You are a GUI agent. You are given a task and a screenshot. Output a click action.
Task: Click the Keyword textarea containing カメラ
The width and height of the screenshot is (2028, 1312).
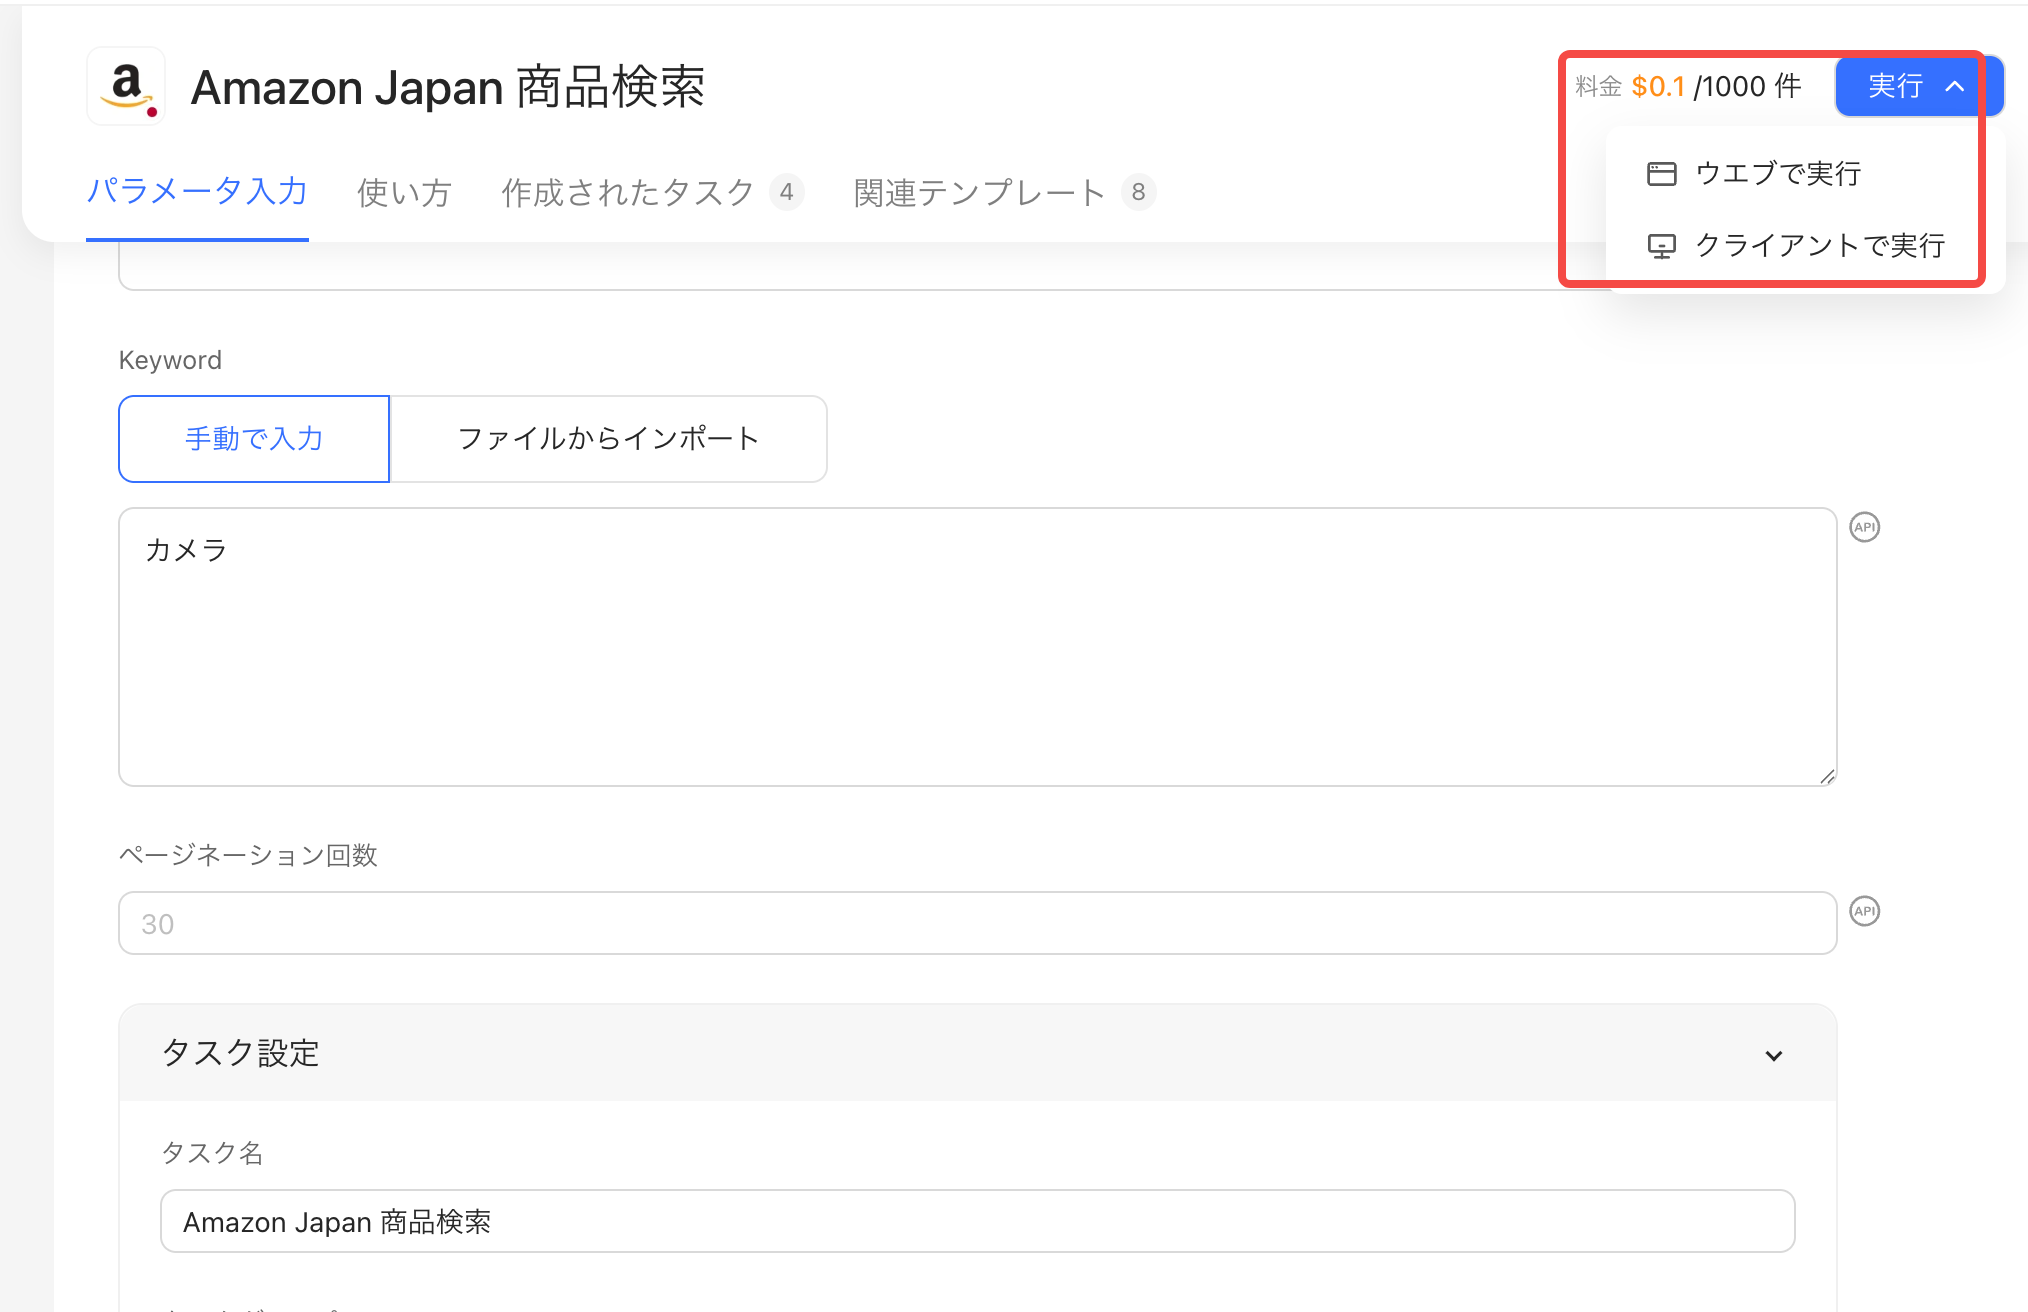pyautogui.click(x=977, y=647)
